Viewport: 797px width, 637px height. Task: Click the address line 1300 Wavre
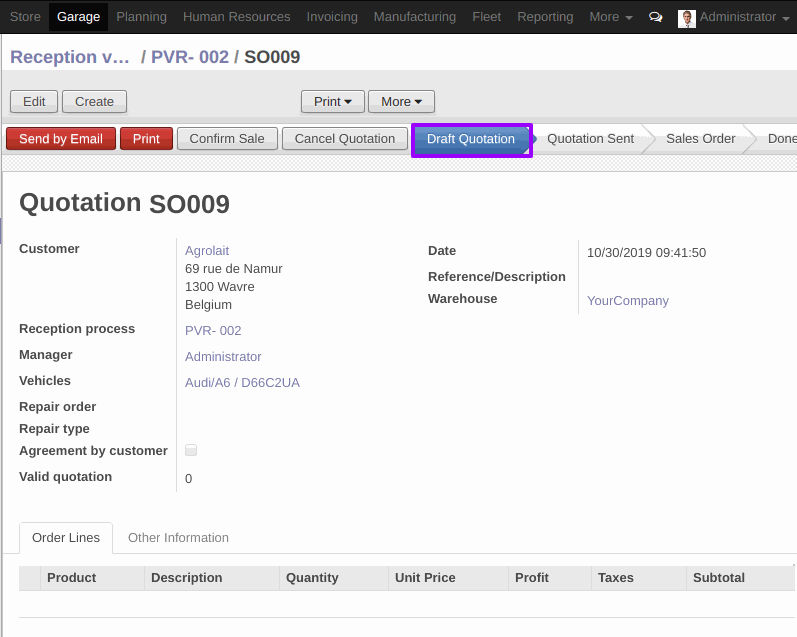tap(220, 287)
